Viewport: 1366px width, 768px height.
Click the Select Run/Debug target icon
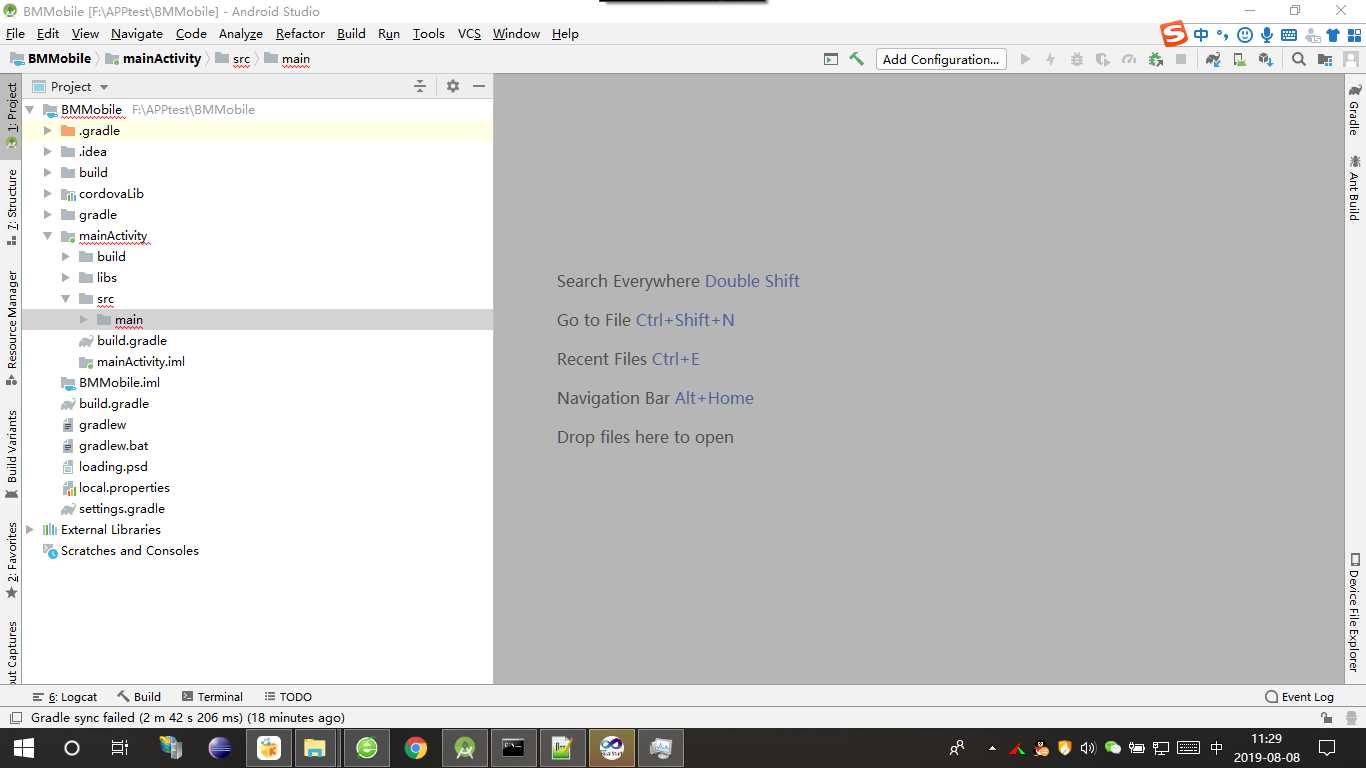(x=831, y=59)
